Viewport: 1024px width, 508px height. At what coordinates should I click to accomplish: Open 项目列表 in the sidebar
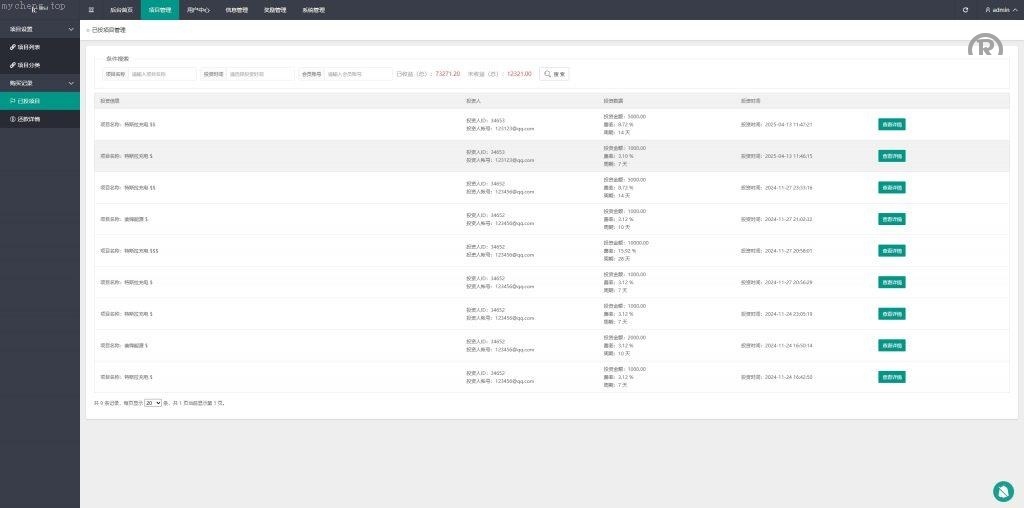27,47
